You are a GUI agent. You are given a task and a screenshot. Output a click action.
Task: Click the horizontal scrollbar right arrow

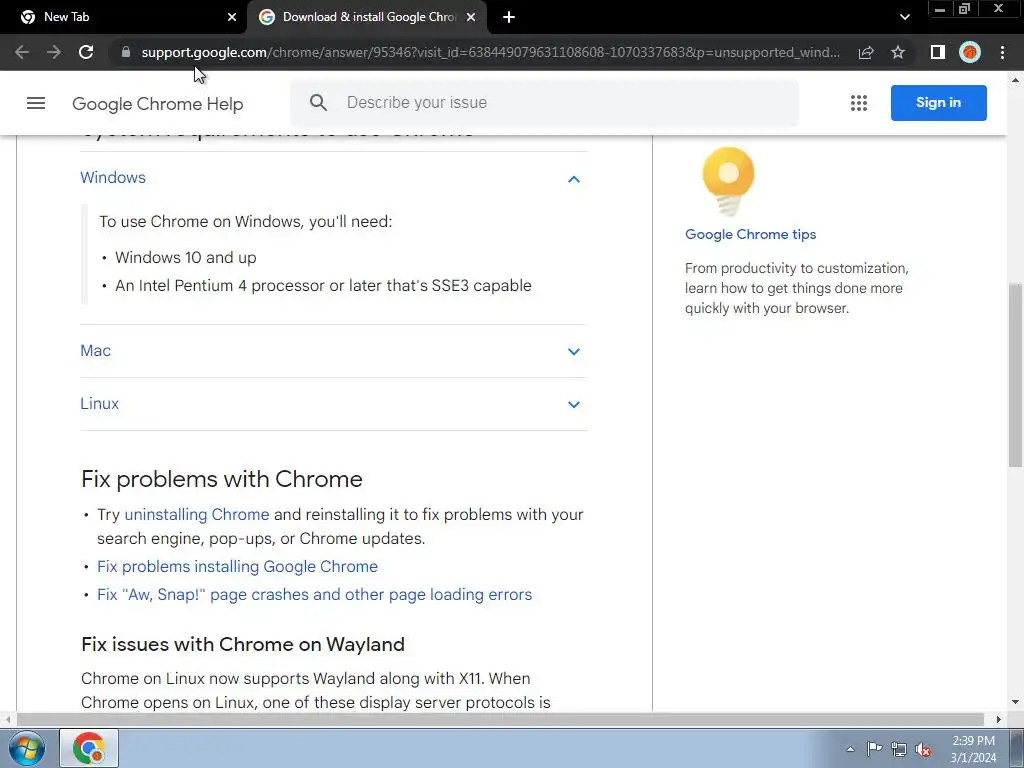[999, 719]
